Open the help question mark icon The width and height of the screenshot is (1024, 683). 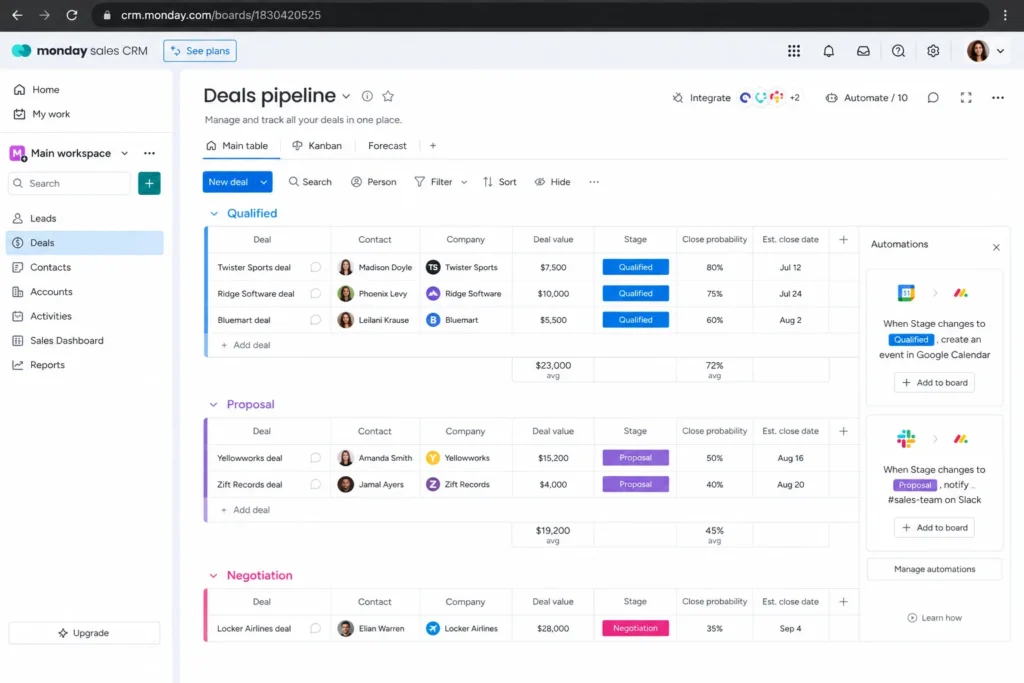click(899, 51)
